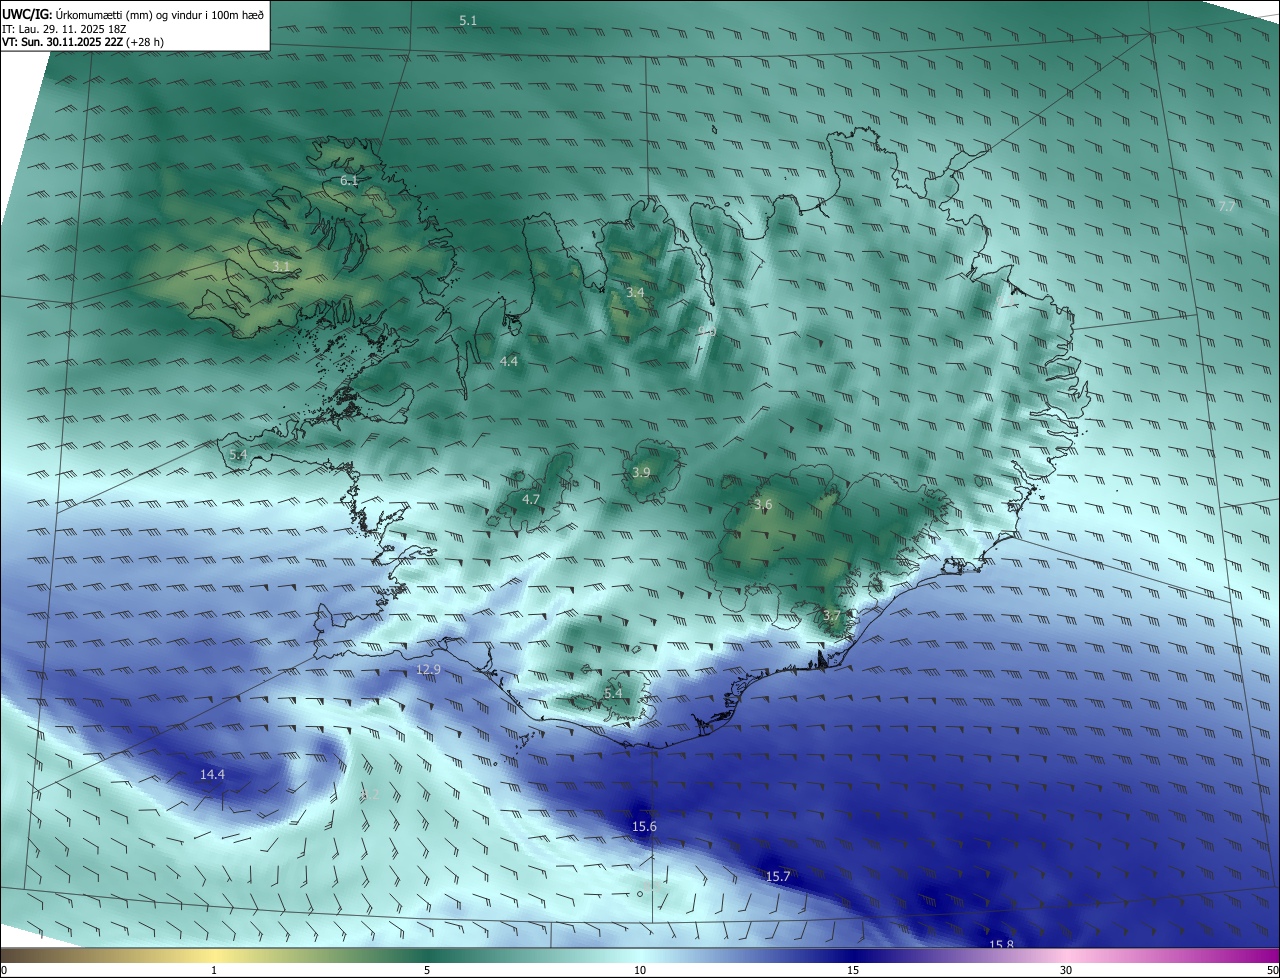This screenshot has width=1280, height=978.
Task: Select the initial time "IT: Lau. 29. 11. 2025 18Z"
Action: coord(64,29)
